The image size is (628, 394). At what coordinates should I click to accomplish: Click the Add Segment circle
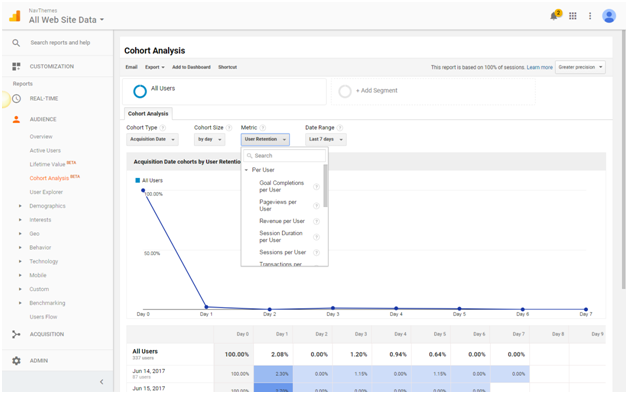point(345,91)
